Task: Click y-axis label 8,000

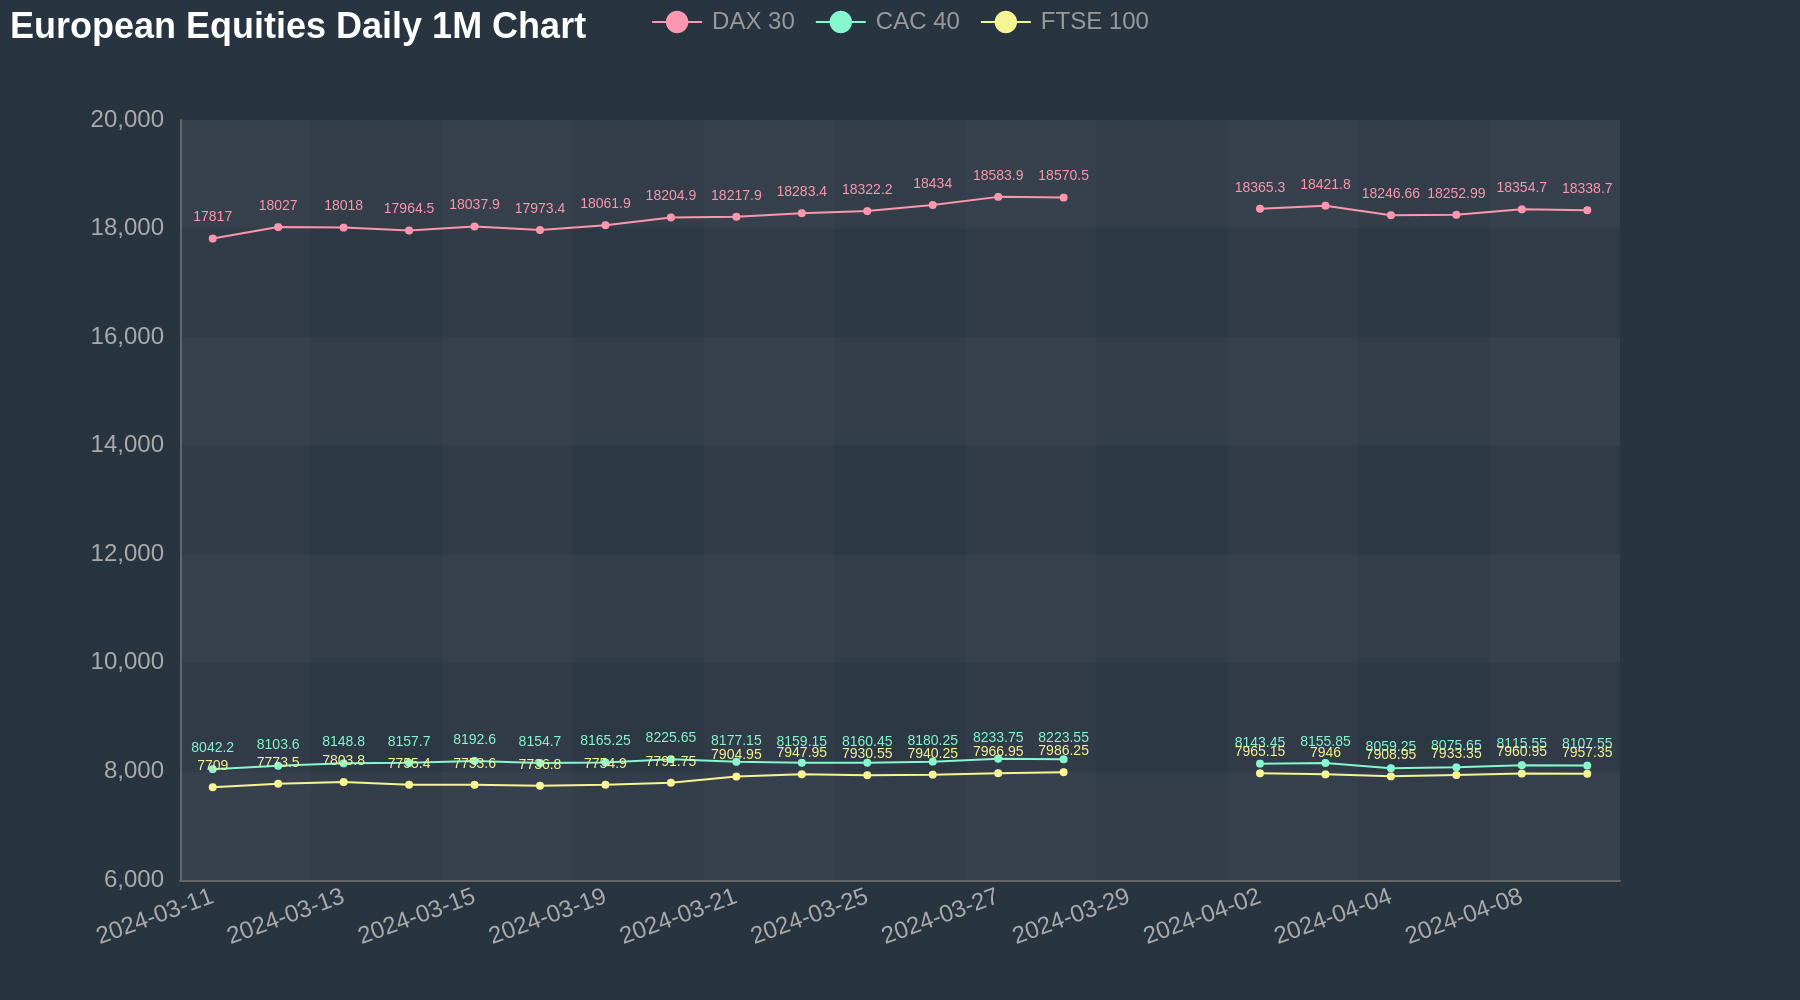Action: [135, 771]
